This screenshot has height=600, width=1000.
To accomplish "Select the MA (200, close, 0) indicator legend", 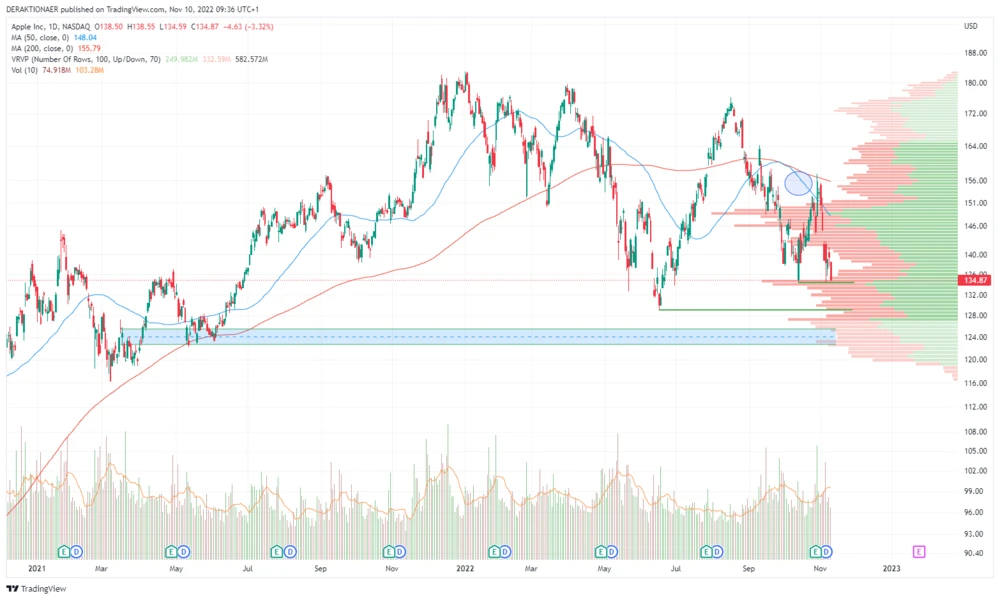I will [42, 47].
